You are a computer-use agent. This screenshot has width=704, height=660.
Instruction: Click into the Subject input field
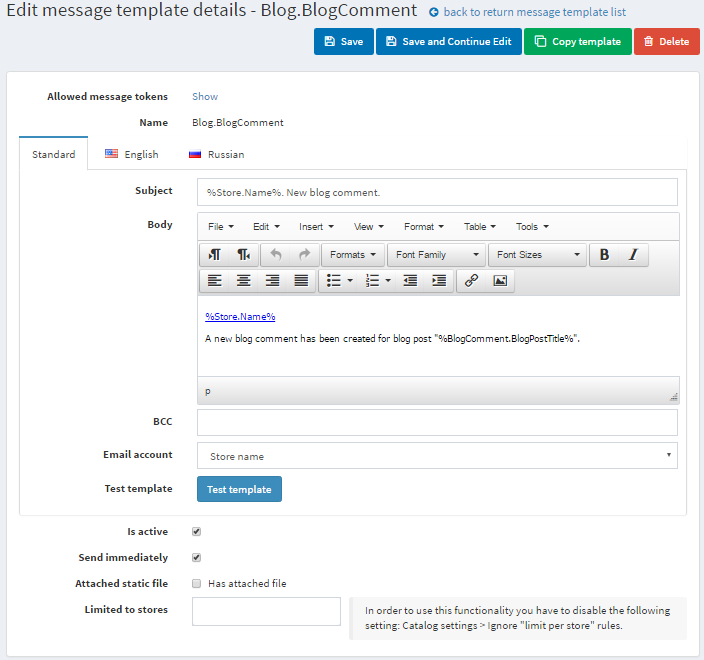click(x=437, y=192)
